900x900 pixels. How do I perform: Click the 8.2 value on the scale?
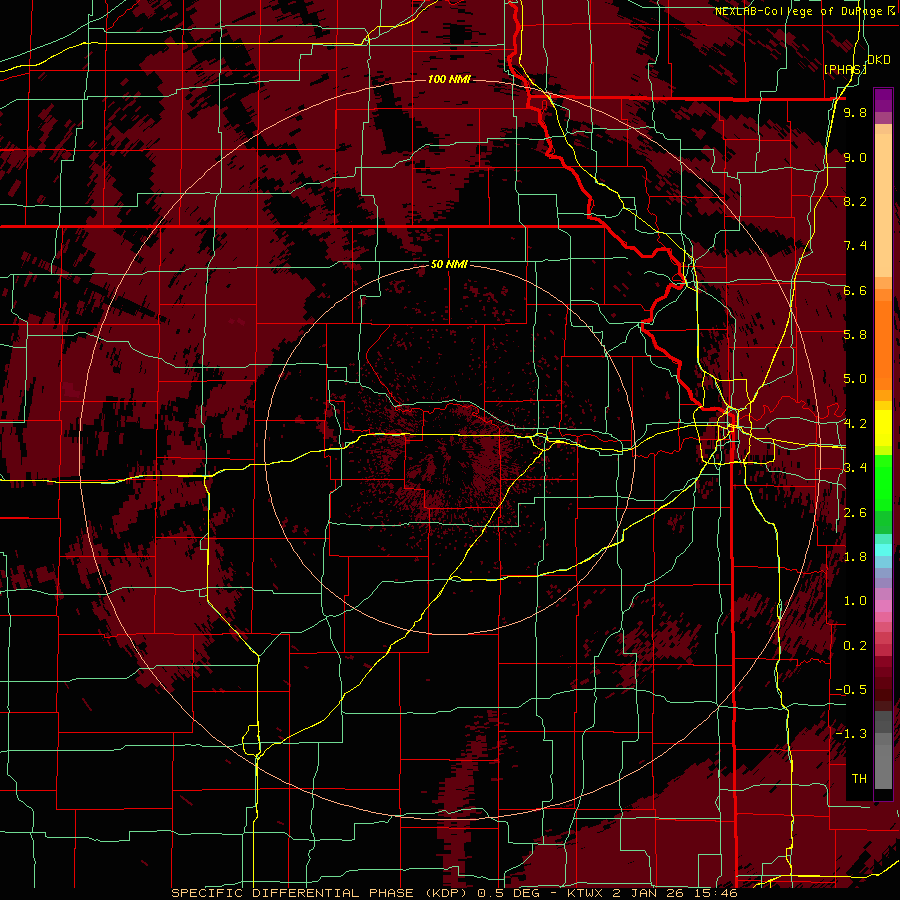coord(855,201)
